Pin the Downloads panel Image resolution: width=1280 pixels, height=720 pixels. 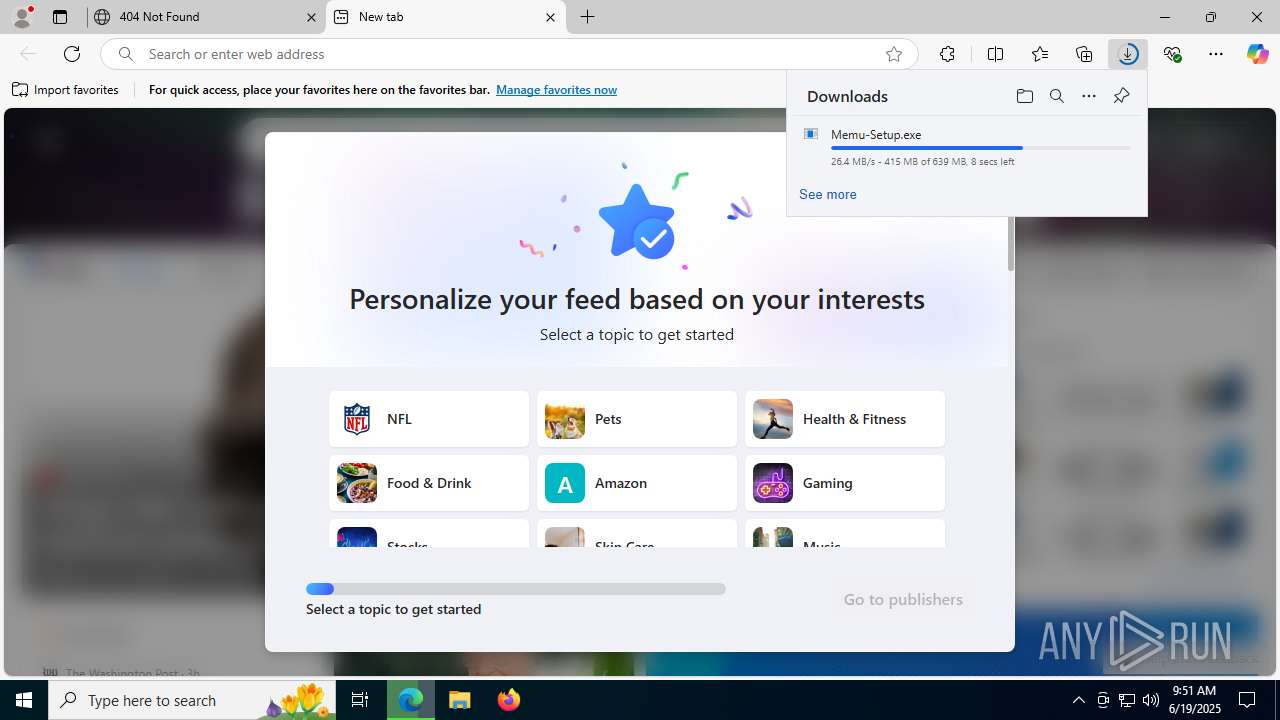[1121, 96]
